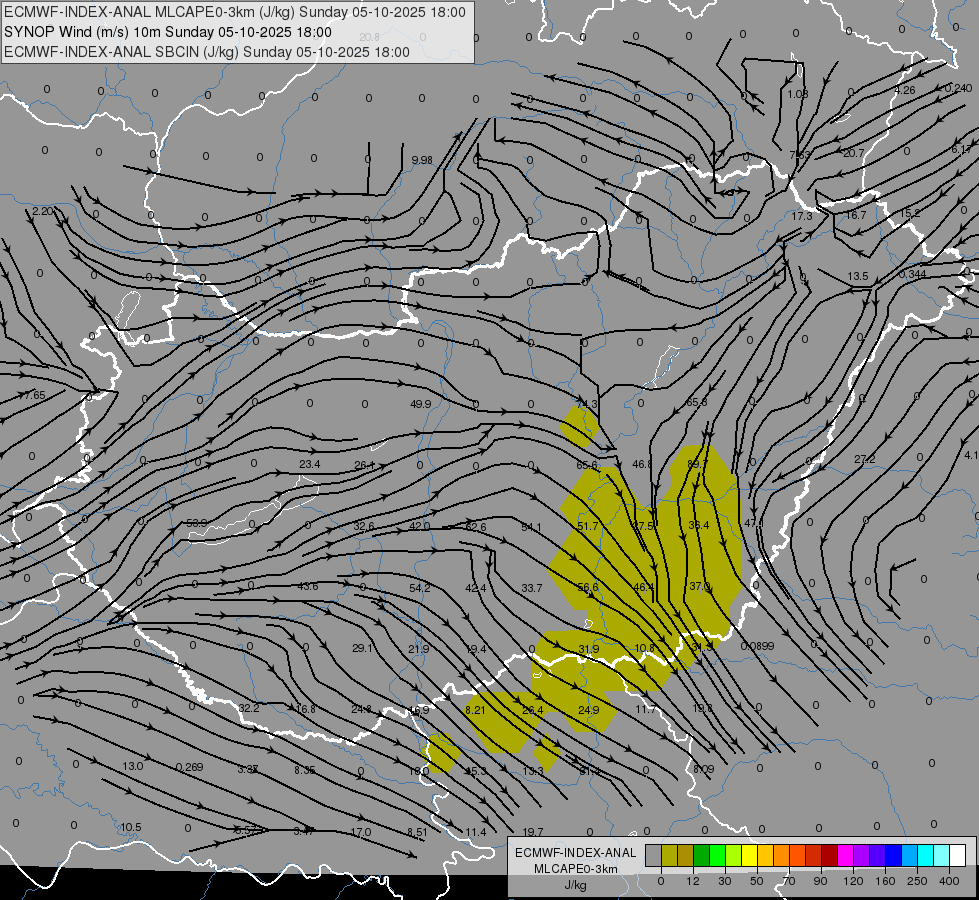Click the legend tick label 90

(x=820, y=881)
